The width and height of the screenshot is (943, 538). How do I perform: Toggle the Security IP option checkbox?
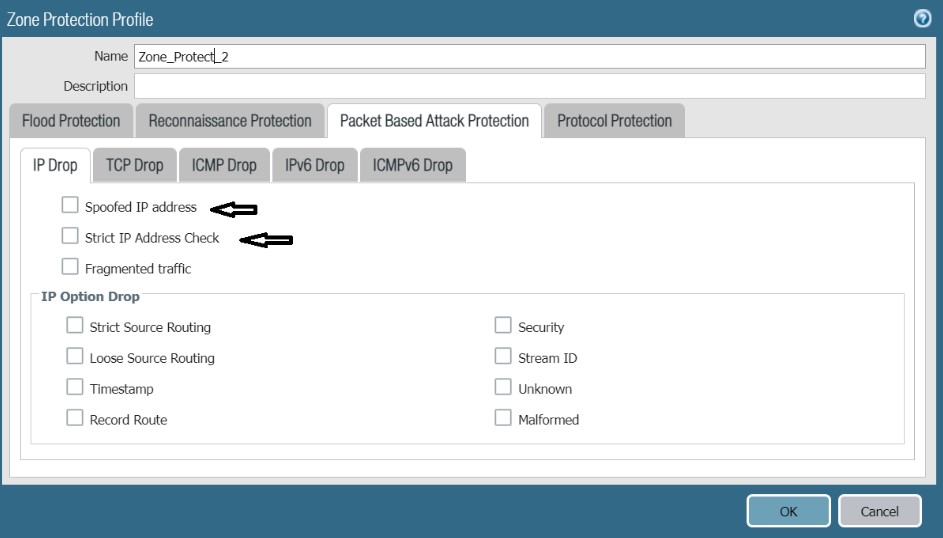click(503, 326)
